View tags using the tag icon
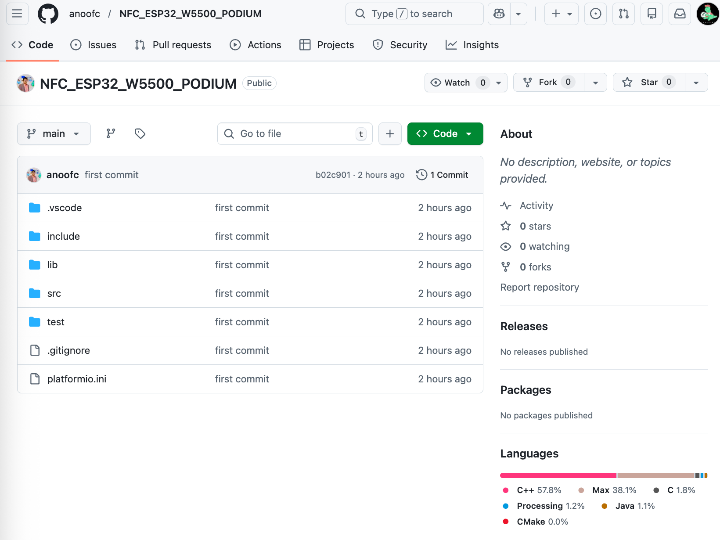The image size is (720, 540). [140, 134]
